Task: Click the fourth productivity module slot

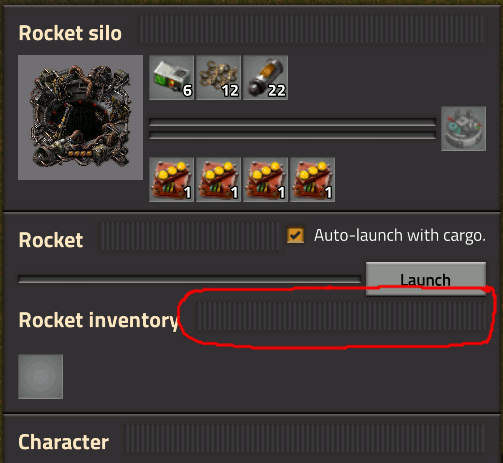Action: click(x=313, y=180)
